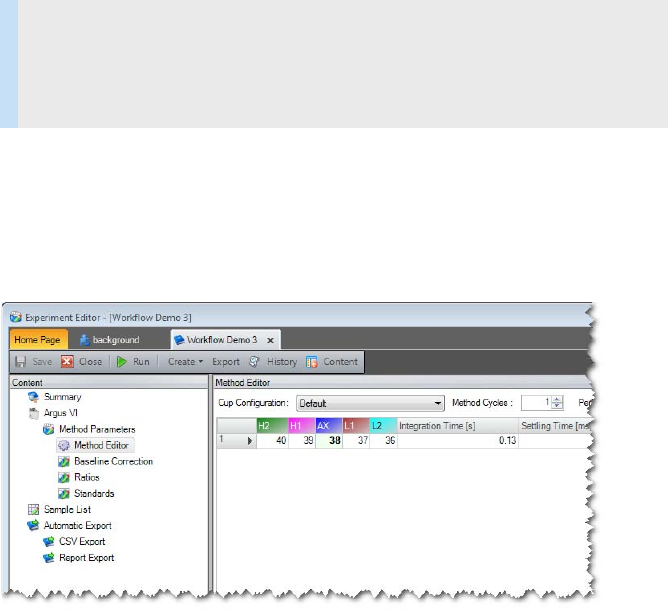Click the Settling Time column header
Screen dimensions: 668x611
554,426
